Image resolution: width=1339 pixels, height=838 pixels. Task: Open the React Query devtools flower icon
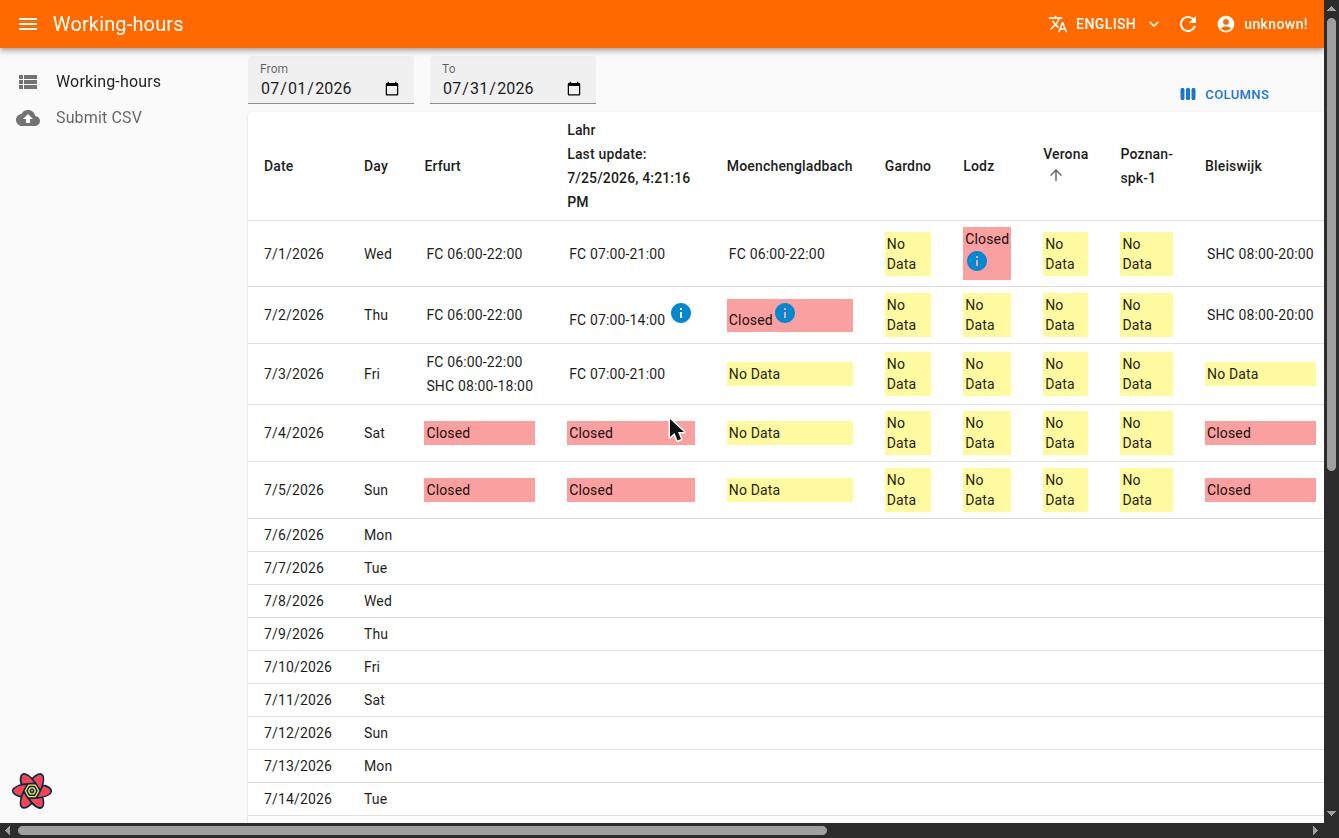[32, 791]
